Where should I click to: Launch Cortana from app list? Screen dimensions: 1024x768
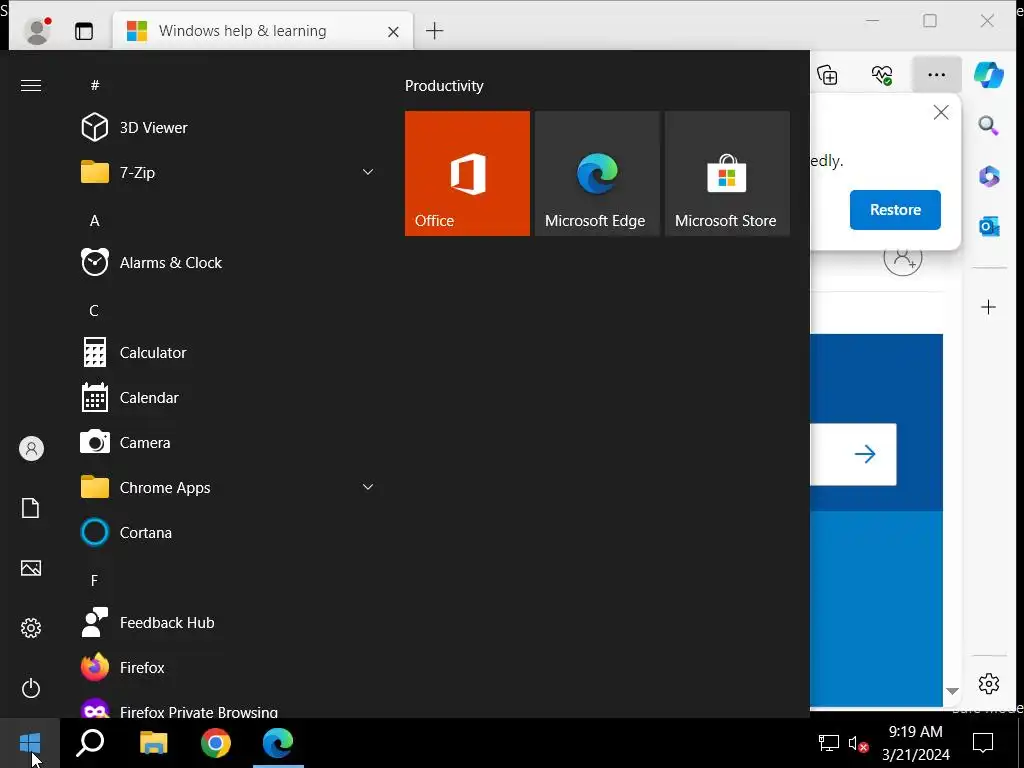229,533
